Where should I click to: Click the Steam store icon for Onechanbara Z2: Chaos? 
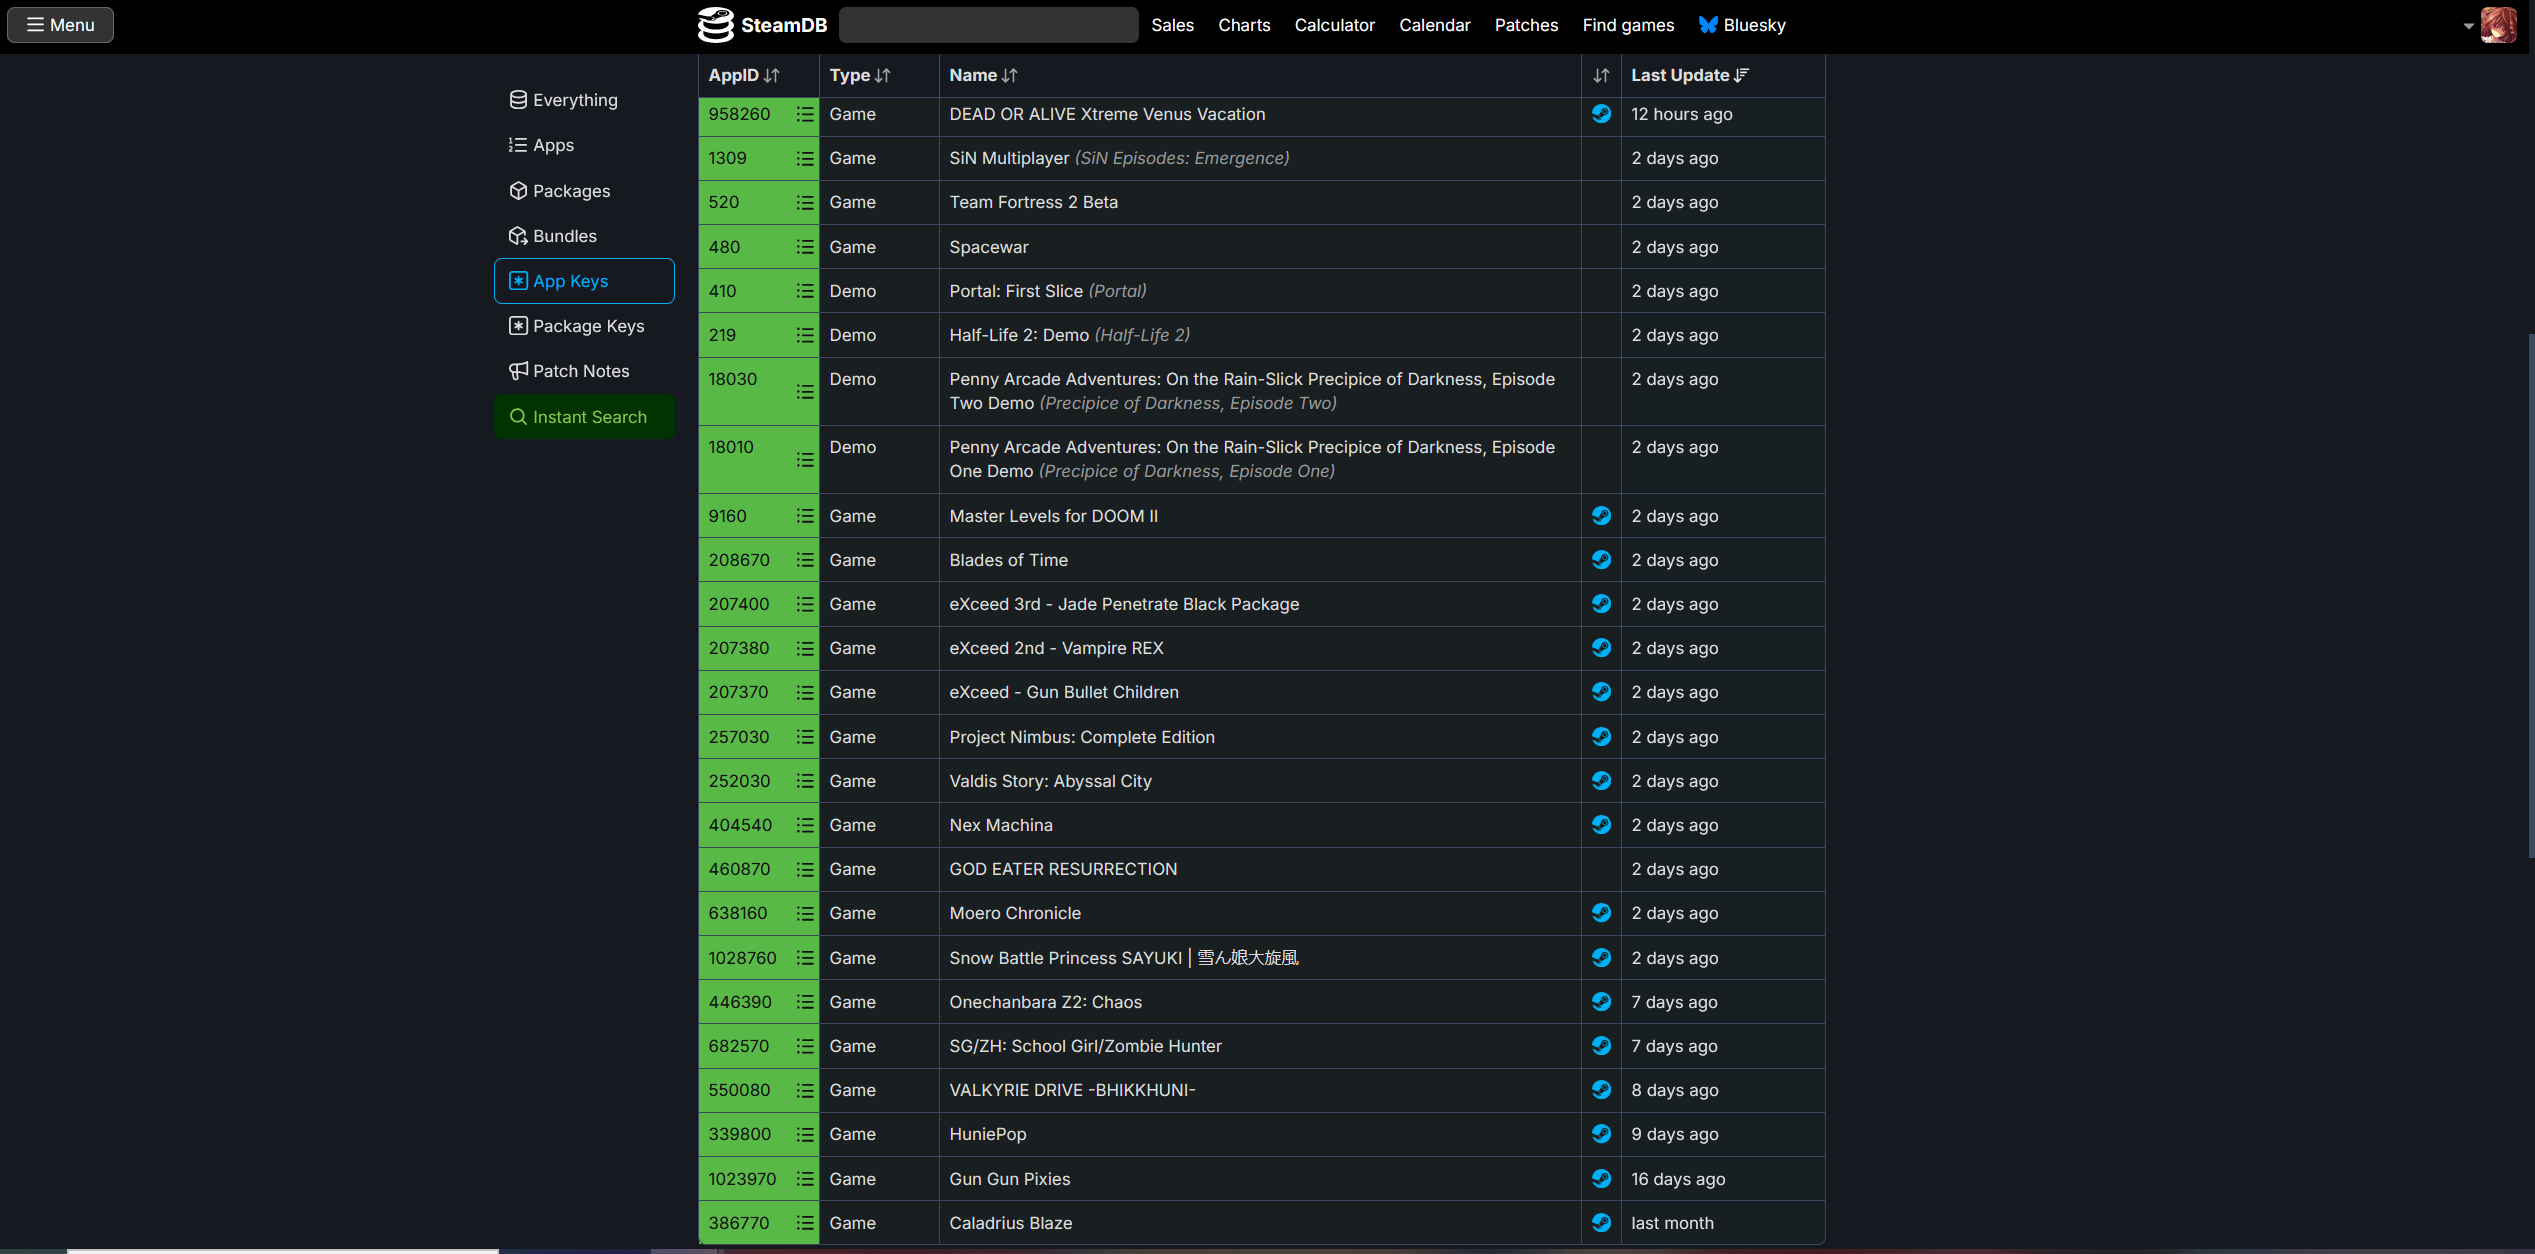point(1601,1002)
